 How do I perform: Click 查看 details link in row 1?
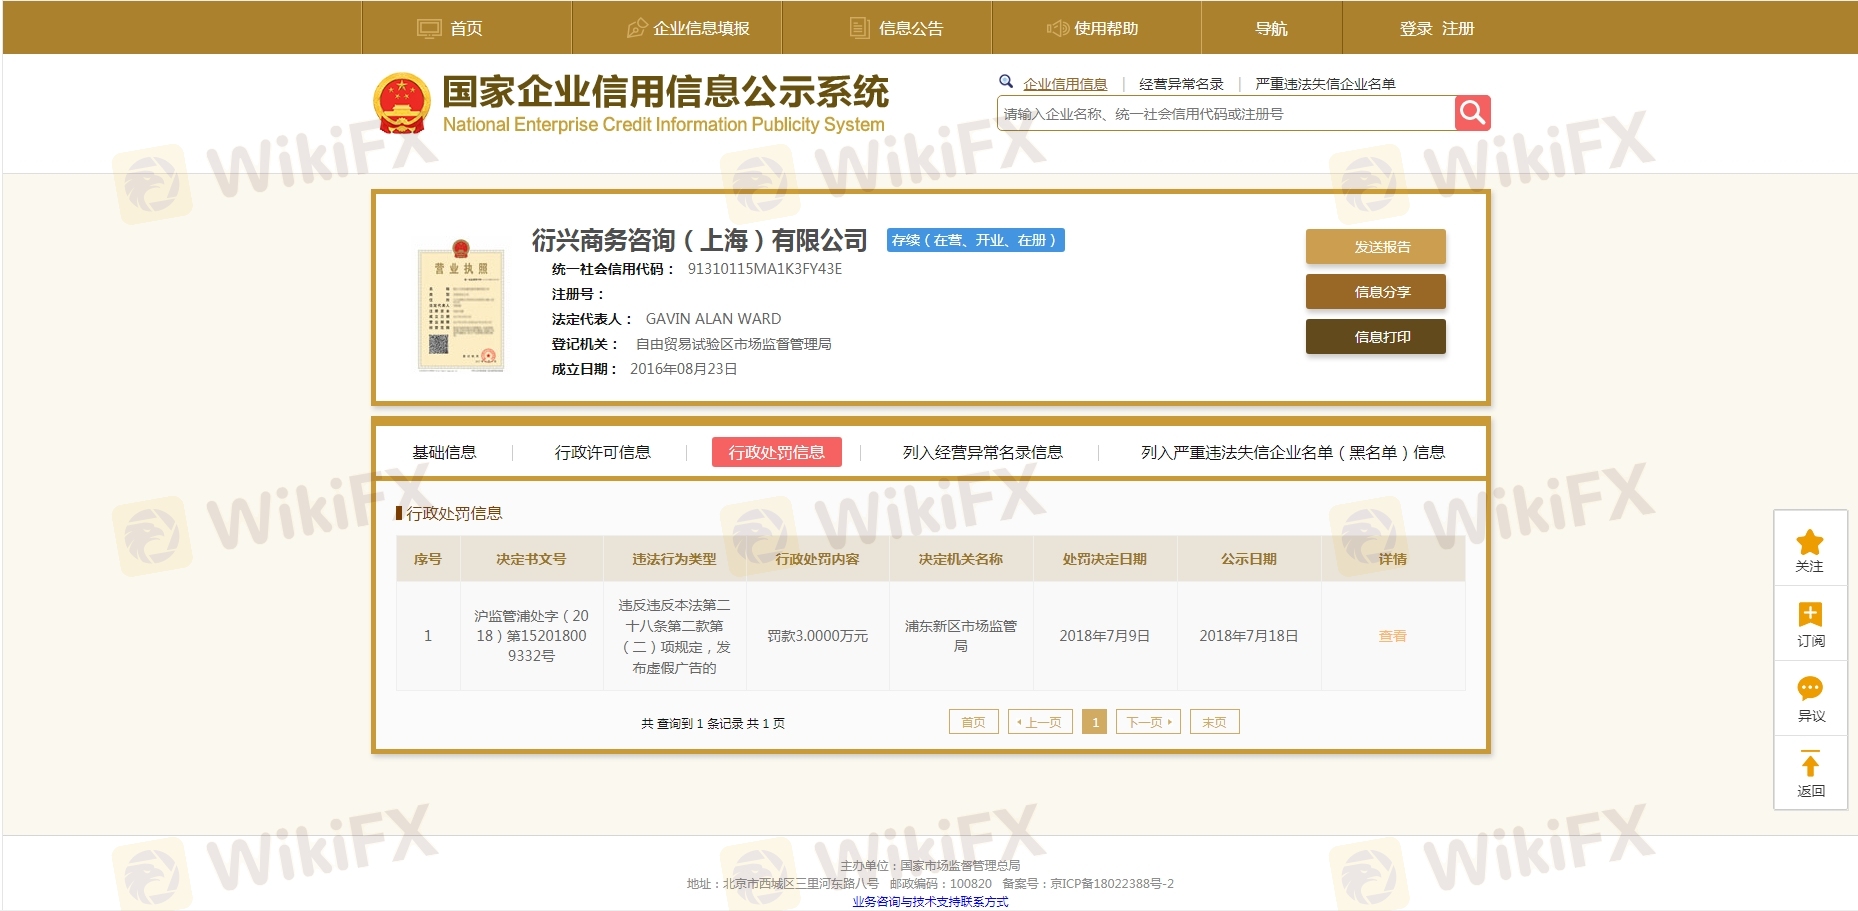(x=1393, y=636)
